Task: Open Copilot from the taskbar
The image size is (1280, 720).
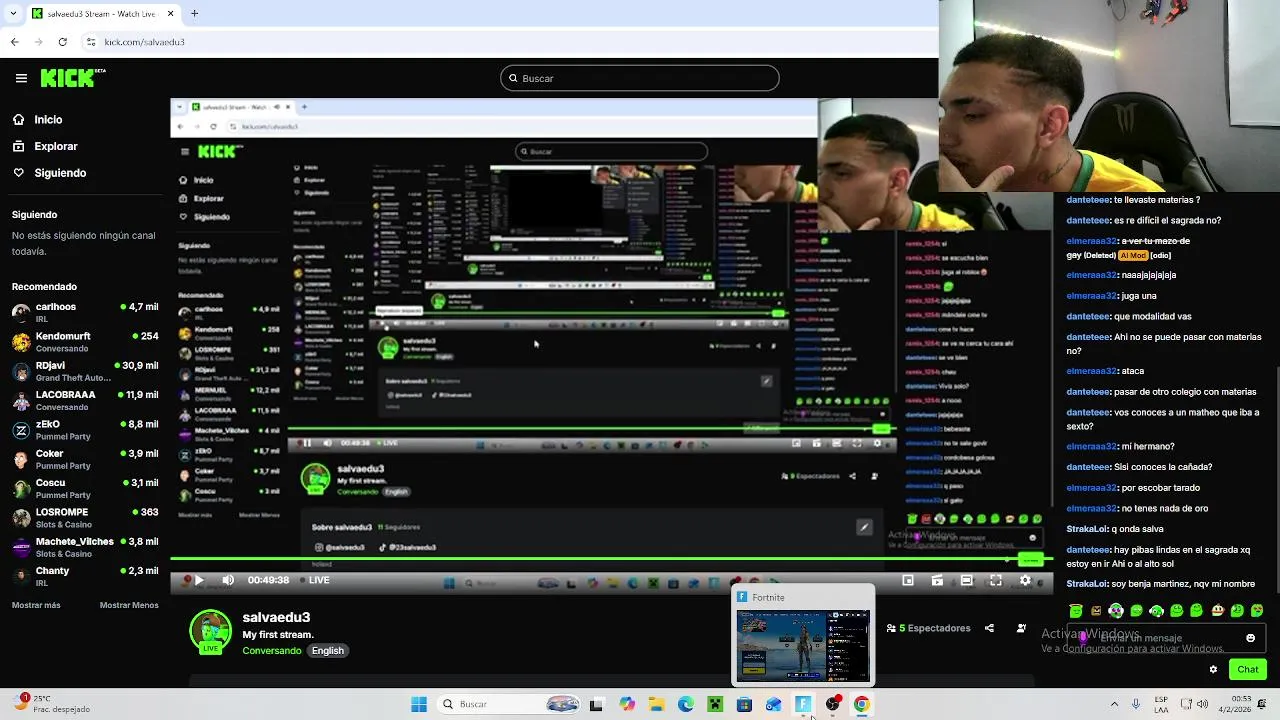Action: click(x=627, y=704)
